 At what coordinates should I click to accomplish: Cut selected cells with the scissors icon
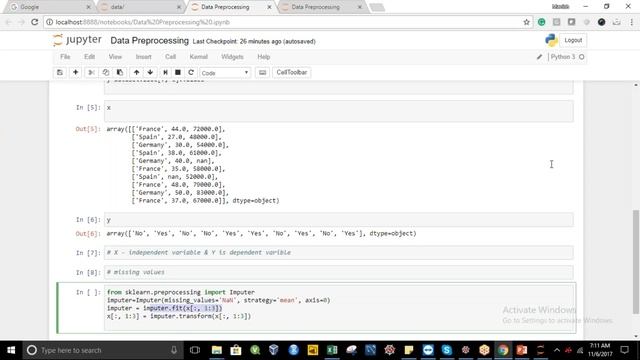pos(91,73)
